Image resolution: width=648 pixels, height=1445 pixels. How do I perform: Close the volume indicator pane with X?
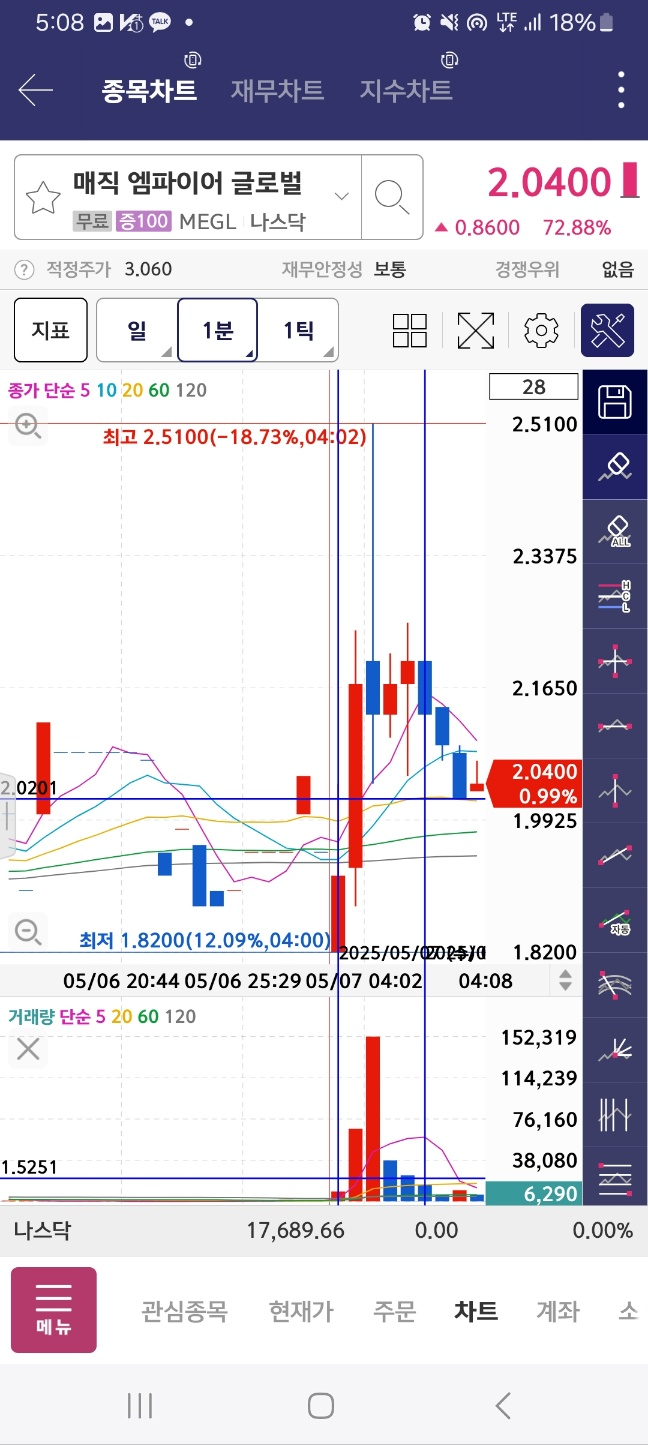(x=28, y=1049)
